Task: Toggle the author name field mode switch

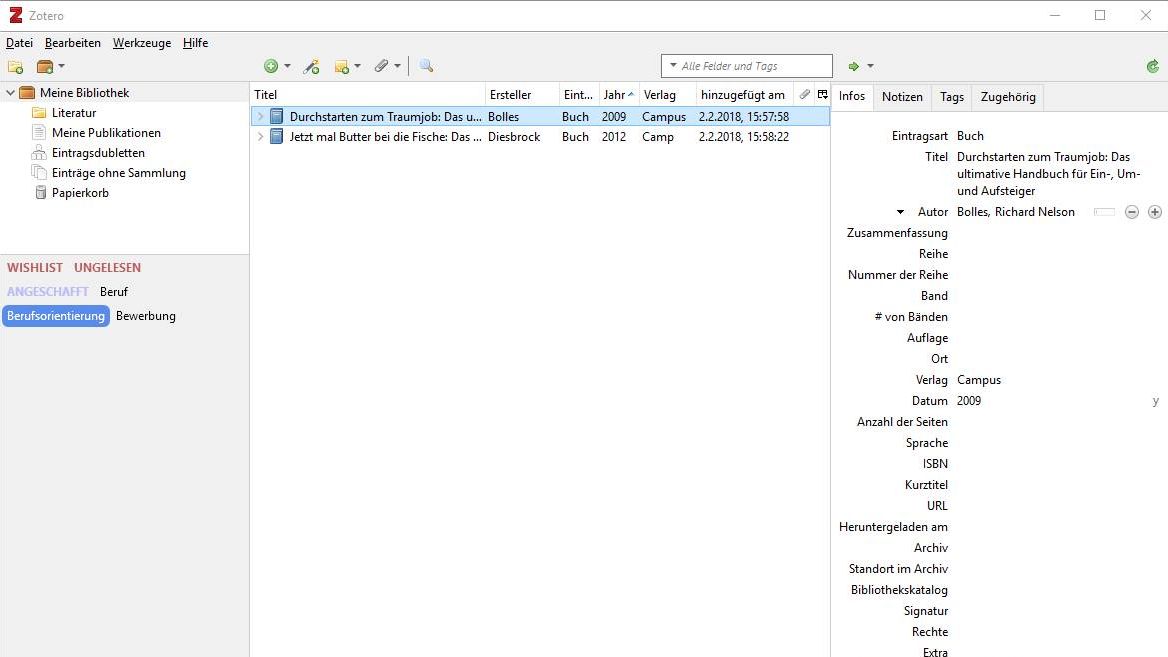Action: coord(1104,212)
